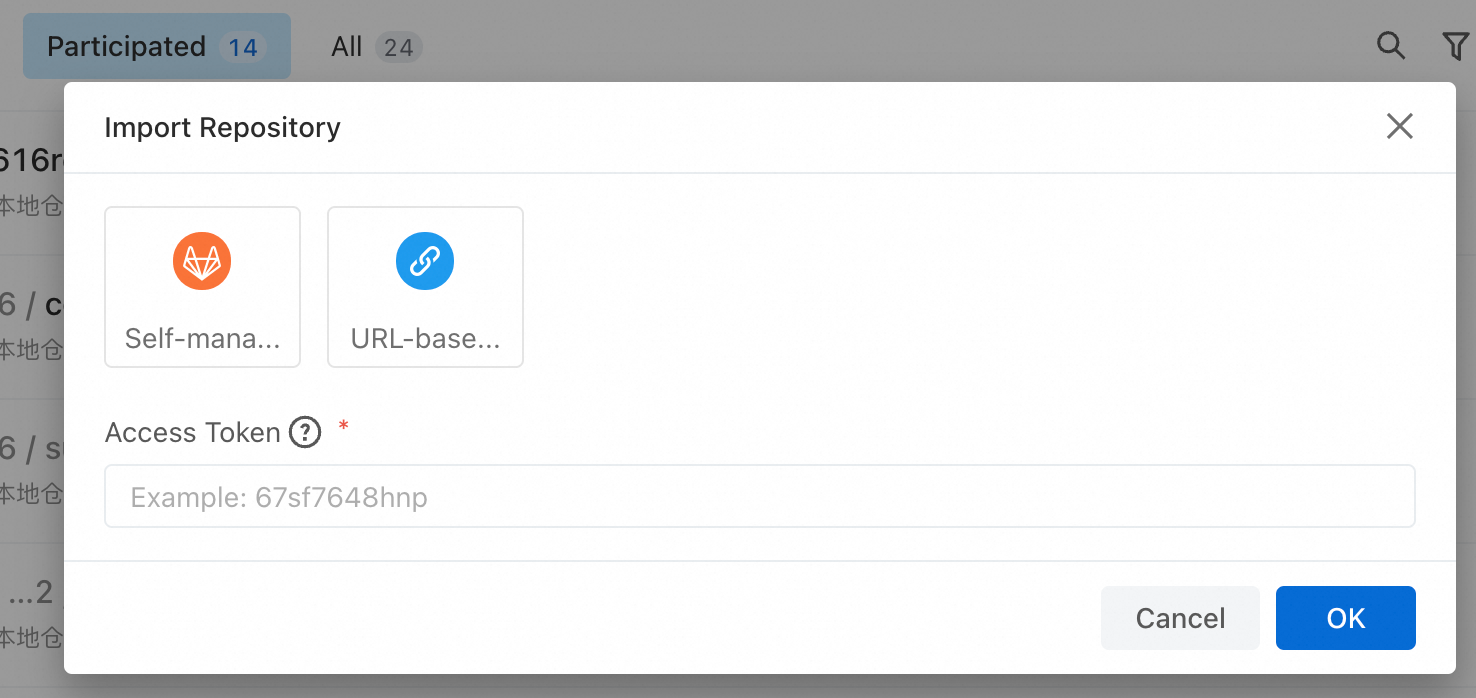The width and height of the screenshot is (1476, 698).
Task: Open the filter funnel icon
Action: [1455, 45]
